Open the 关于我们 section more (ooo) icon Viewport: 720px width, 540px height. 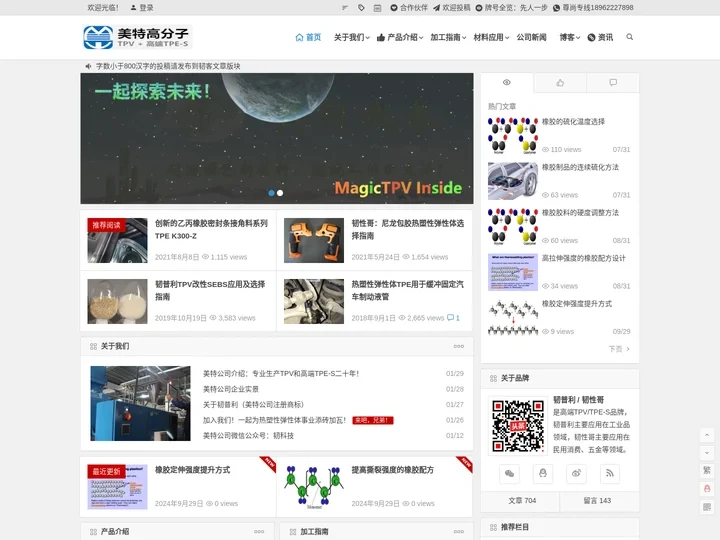(459, 346)
